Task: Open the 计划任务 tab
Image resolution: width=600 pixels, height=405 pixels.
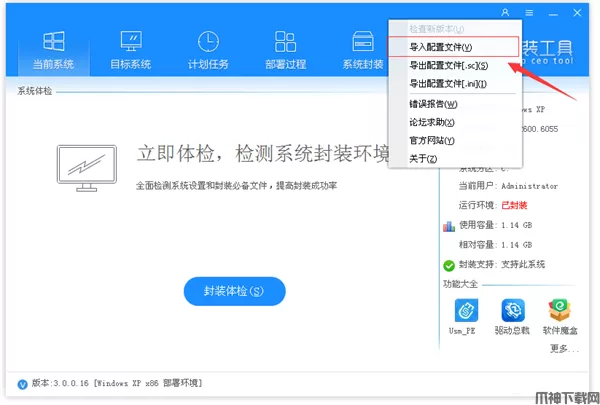Action: click(x=208, y=50)
